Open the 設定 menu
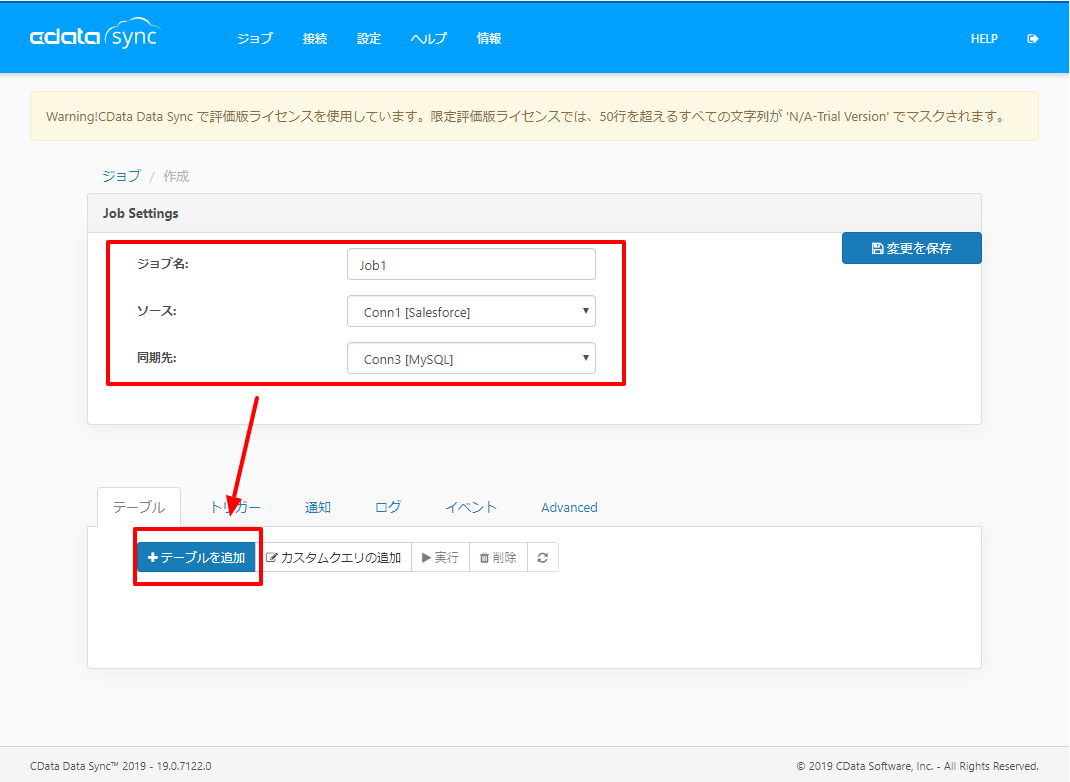 pyautogui.click(x=368, y=39)
